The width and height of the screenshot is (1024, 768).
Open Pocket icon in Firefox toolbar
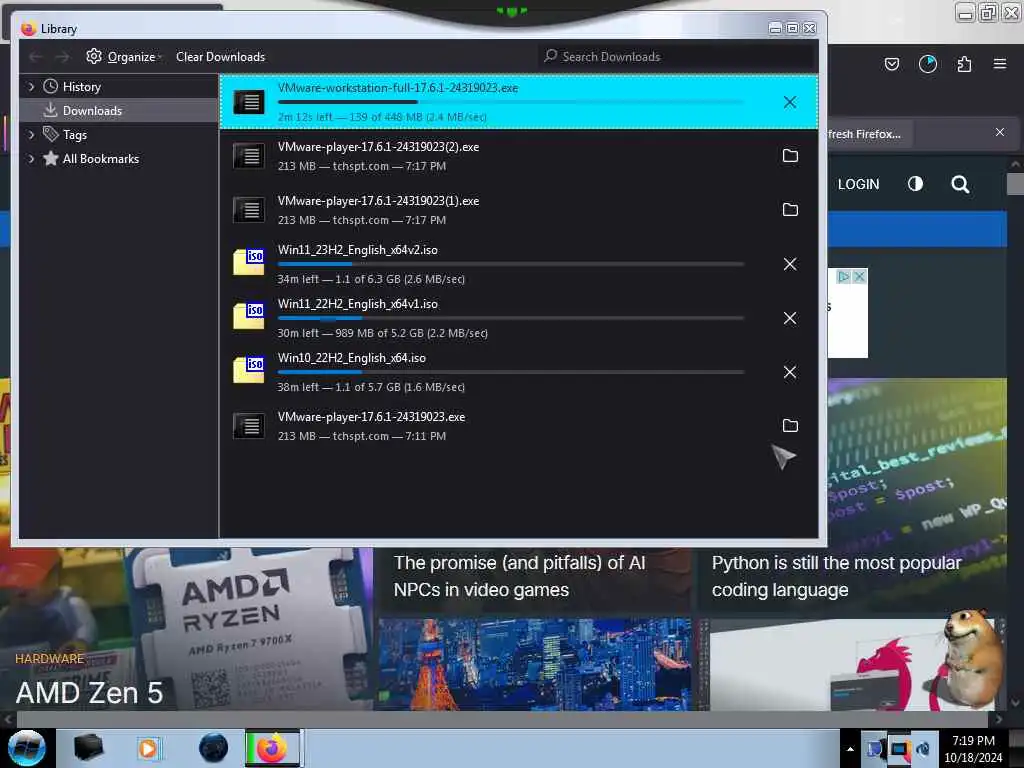point(891,64)
